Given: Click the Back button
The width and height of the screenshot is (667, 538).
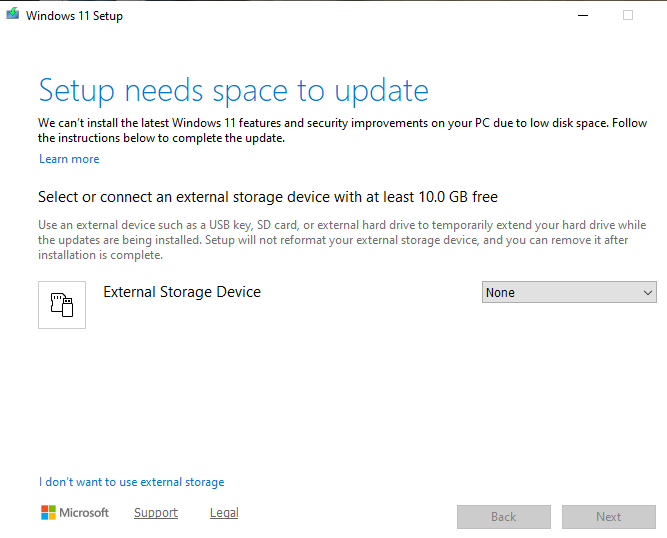Looking at the screenshot, I should [504, 517].
